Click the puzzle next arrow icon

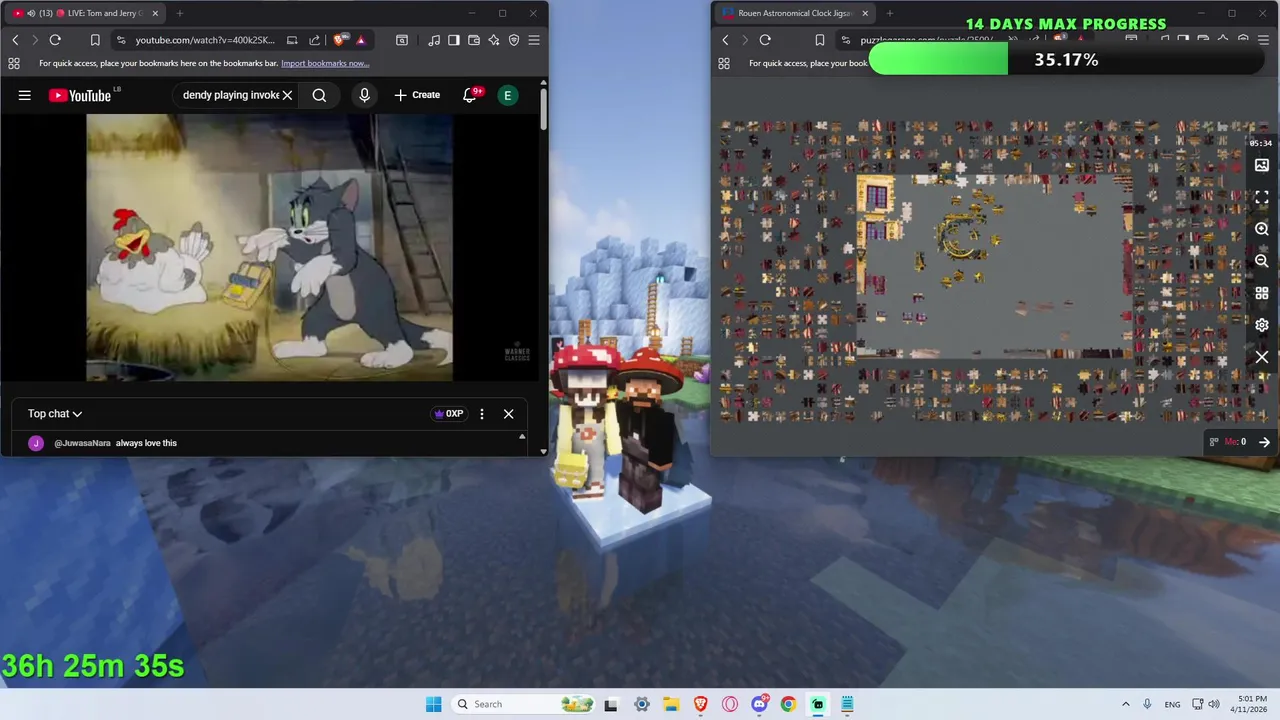[x=1264, y=442]
